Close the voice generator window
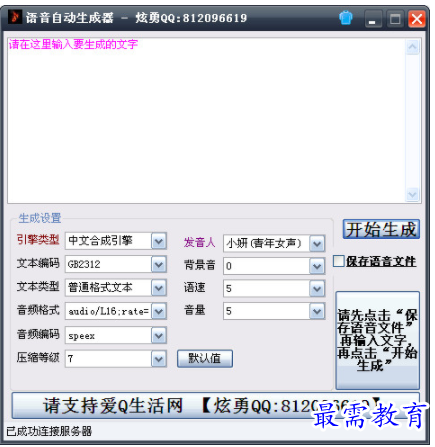The image size is (435, 447). click(417, 19)
